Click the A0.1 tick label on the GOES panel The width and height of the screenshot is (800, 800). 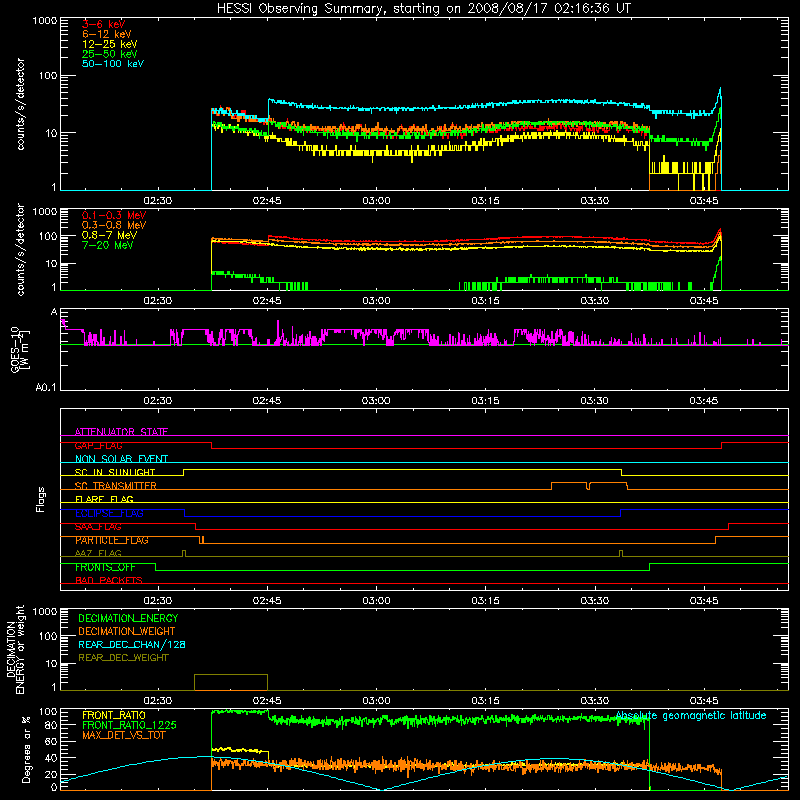point(46,387)
